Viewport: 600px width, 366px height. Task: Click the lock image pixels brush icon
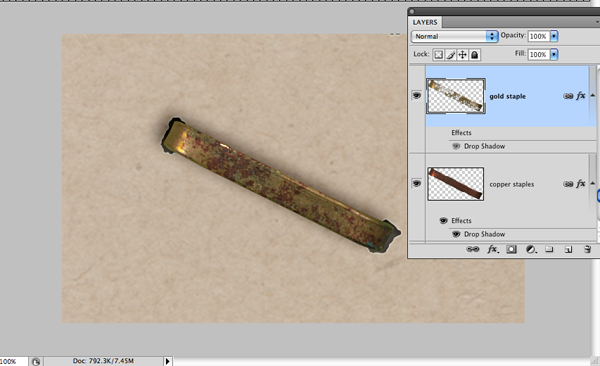coord(451,55)
